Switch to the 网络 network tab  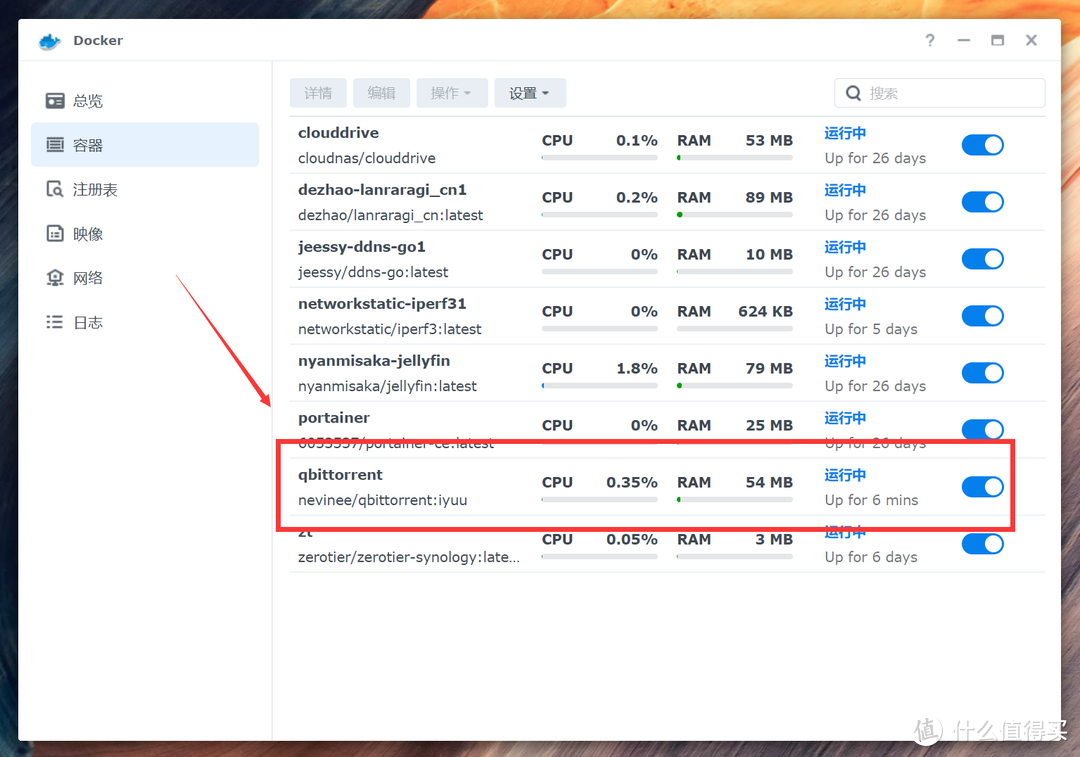tap(145, 278)
